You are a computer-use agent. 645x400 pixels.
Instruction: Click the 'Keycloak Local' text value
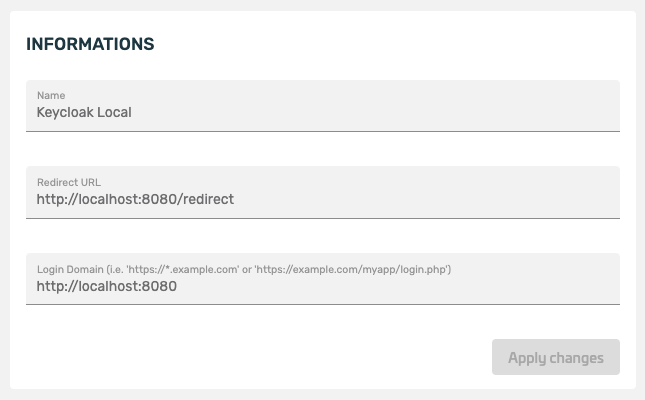tap(84, 112)
